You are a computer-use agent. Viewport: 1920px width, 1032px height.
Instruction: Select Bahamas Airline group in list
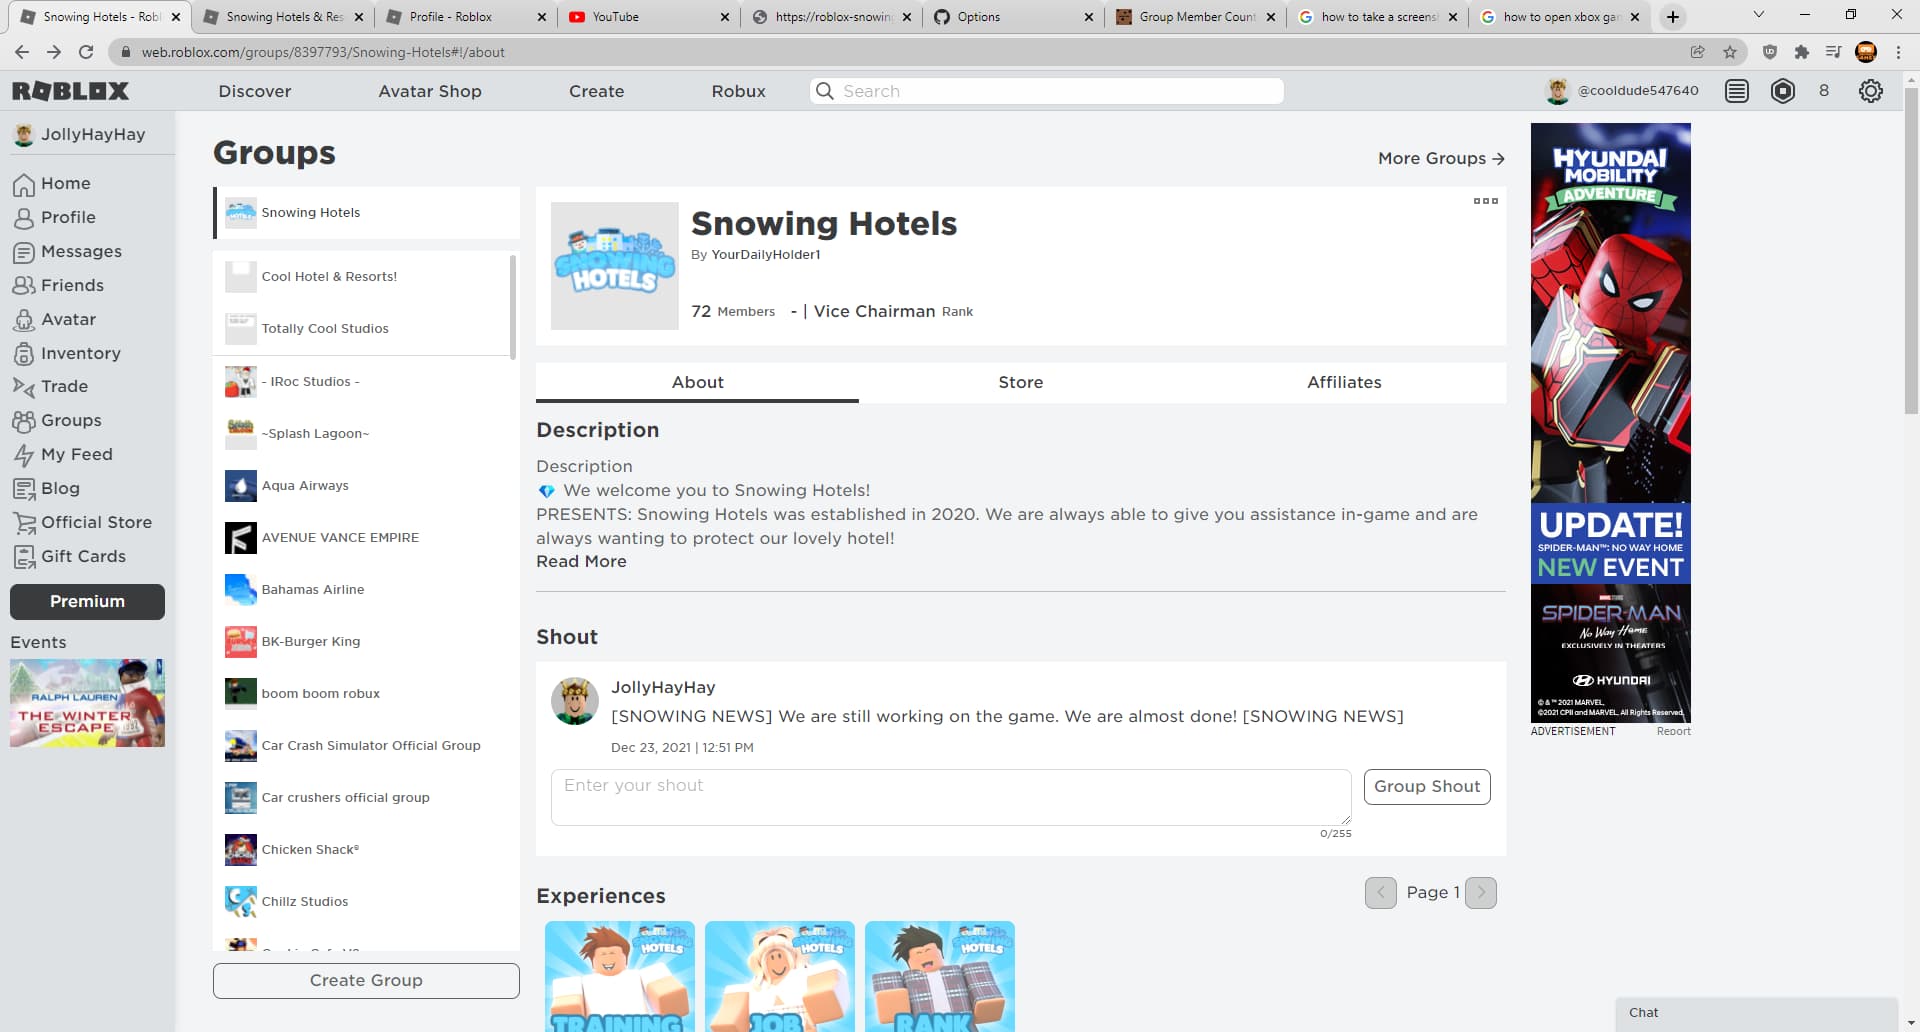(366, 590)
